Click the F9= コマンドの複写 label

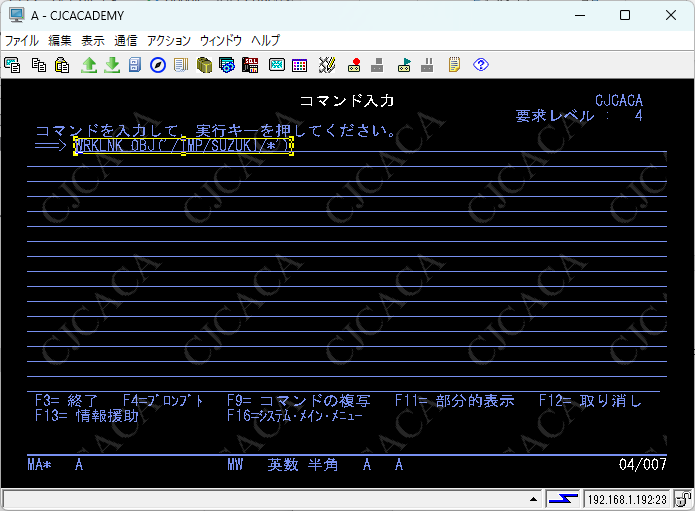(298, 401)
